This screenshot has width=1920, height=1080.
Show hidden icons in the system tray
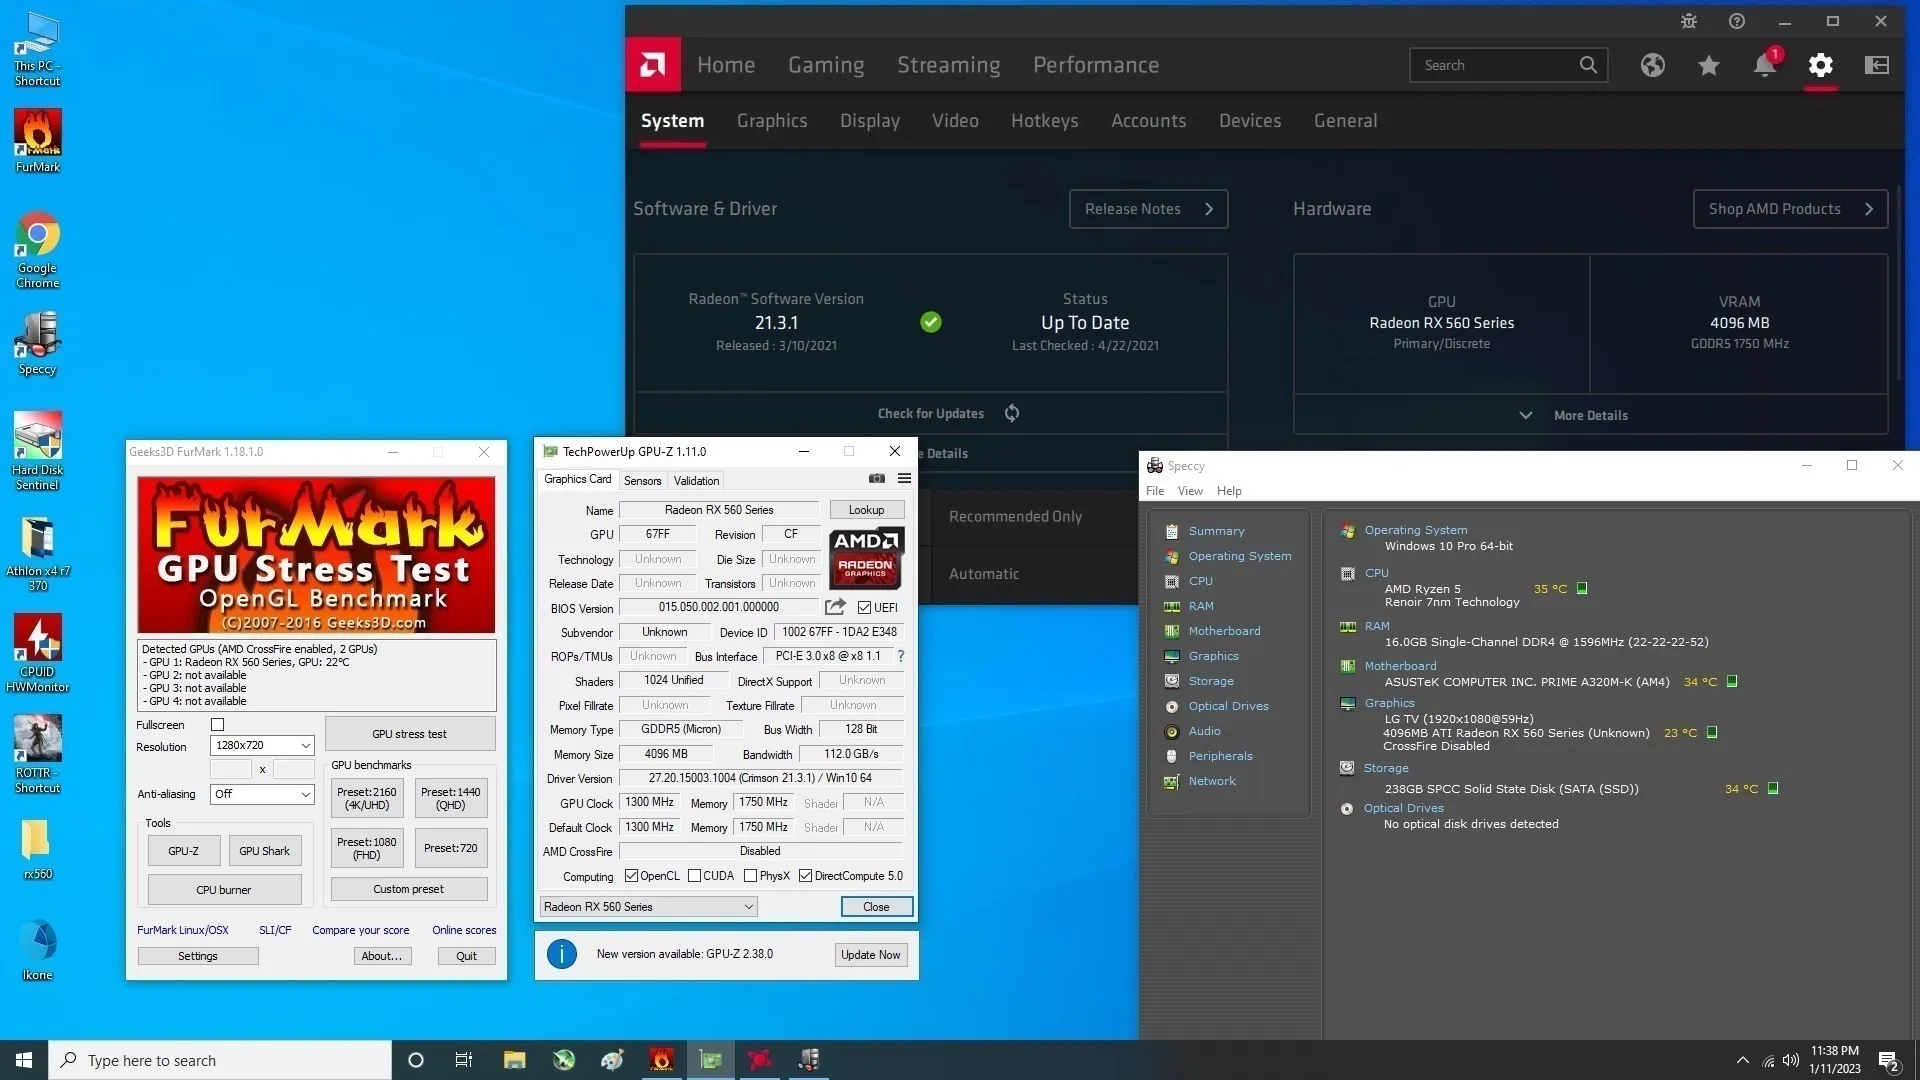tap(1742, 1060)
